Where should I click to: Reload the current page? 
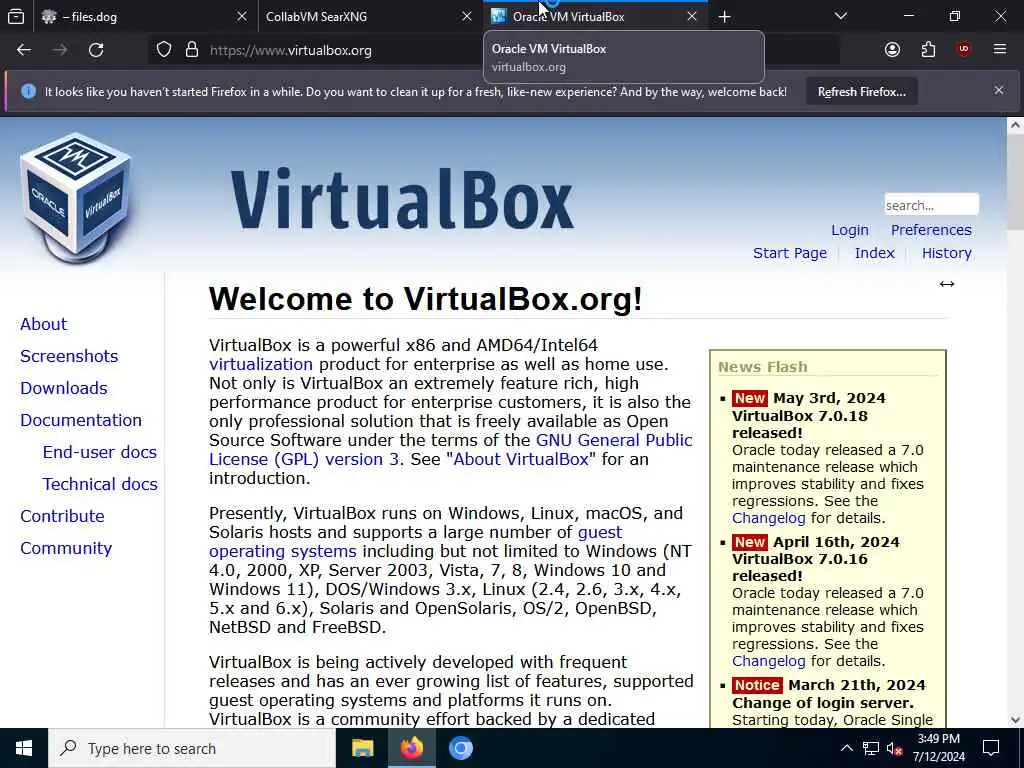pyautogui.click(x=96, y=50)
